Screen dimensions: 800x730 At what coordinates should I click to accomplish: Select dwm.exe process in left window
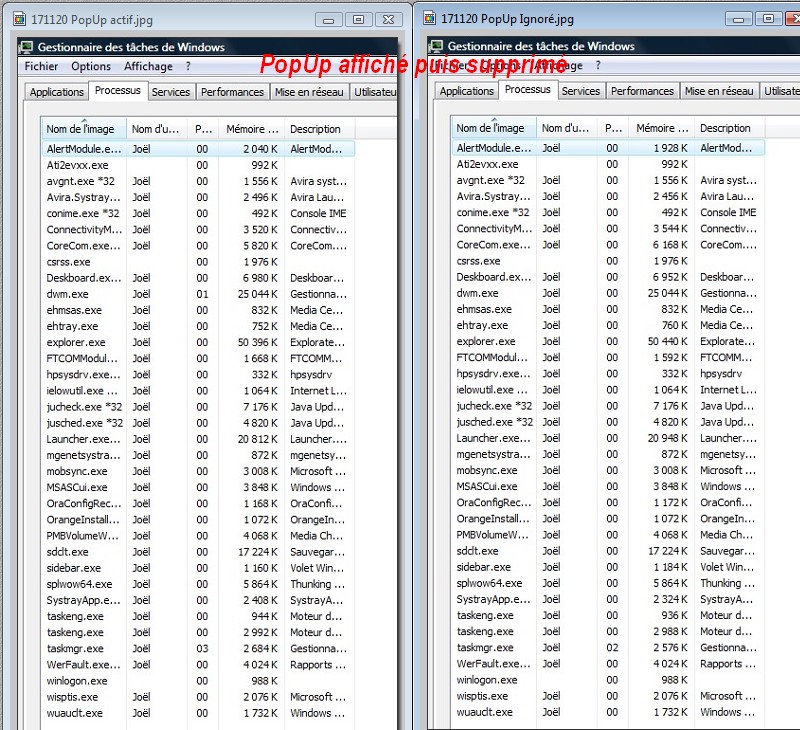pyautogui.click(x=198, y=294)
